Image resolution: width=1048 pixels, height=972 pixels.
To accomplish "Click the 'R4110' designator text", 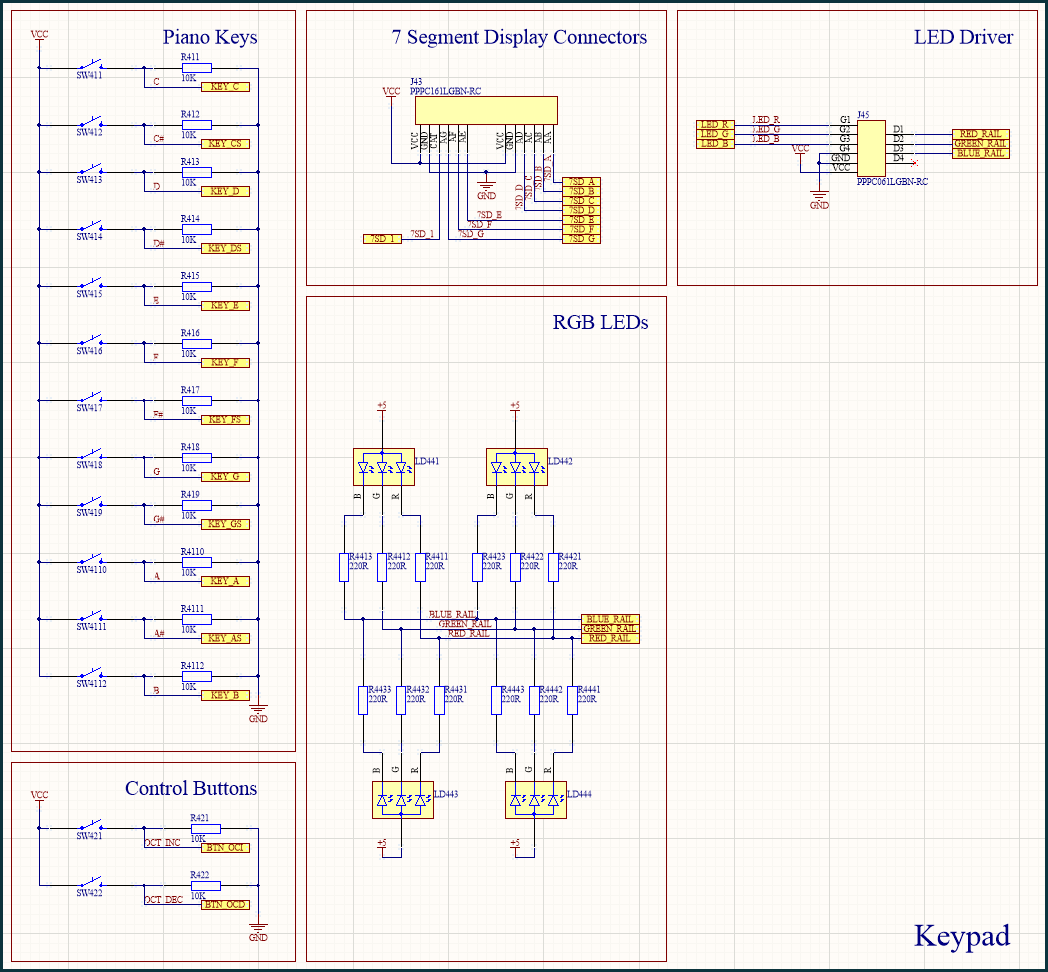I will pyautogui.click(x=192, y=552).
